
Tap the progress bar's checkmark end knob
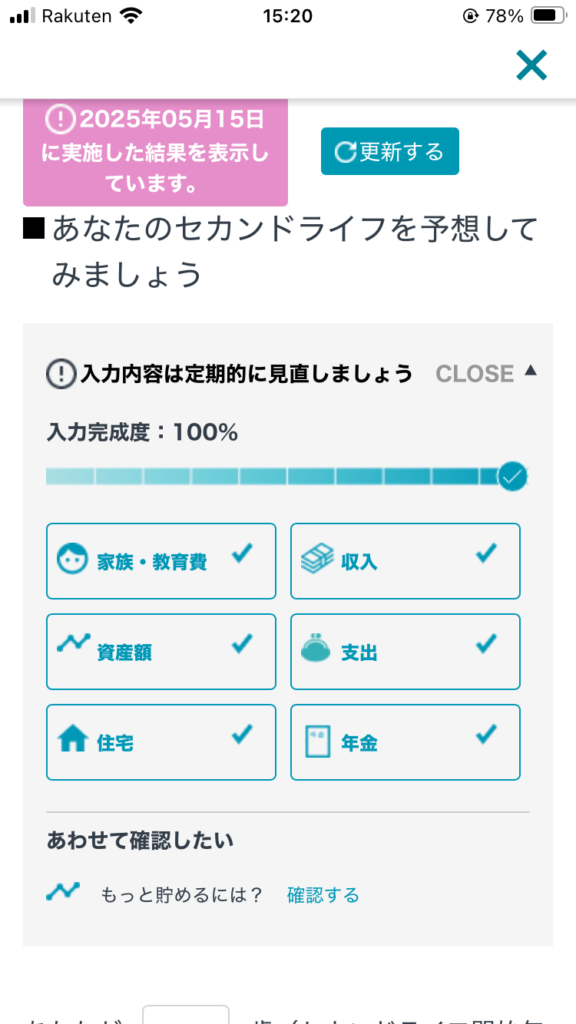(x=513, y=476)
